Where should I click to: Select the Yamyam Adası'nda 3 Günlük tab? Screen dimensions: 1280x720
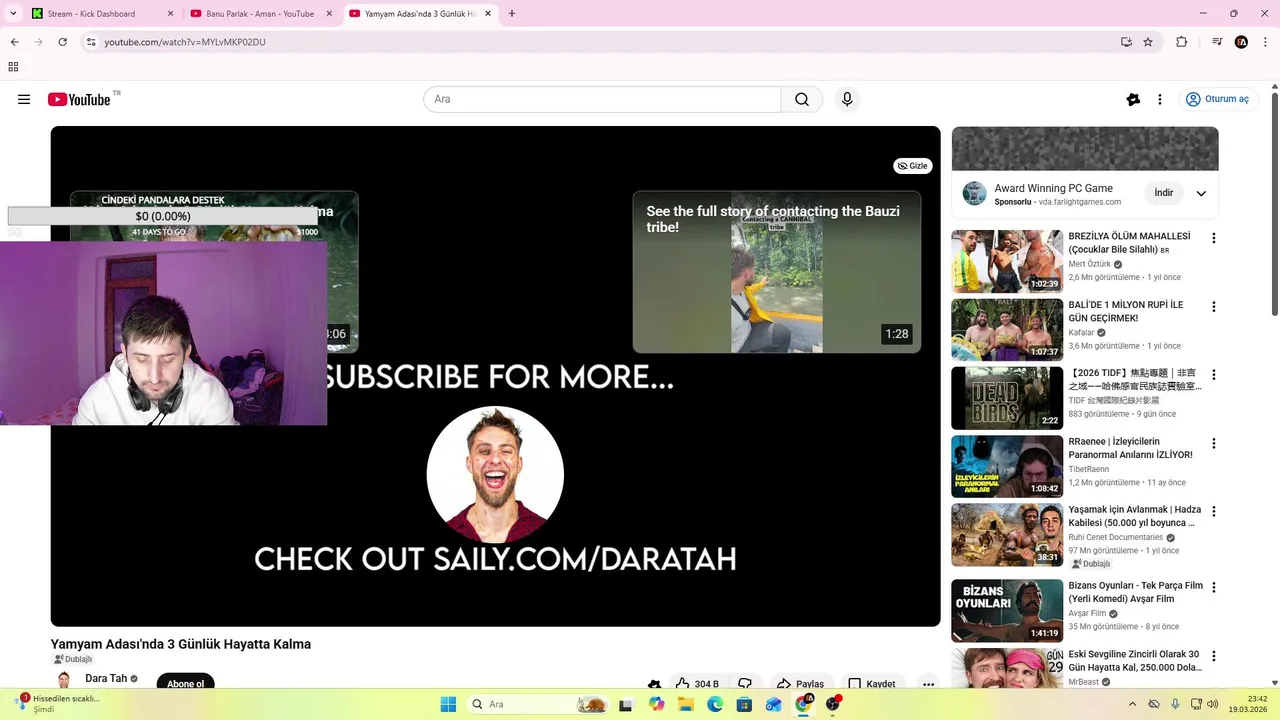420,14
